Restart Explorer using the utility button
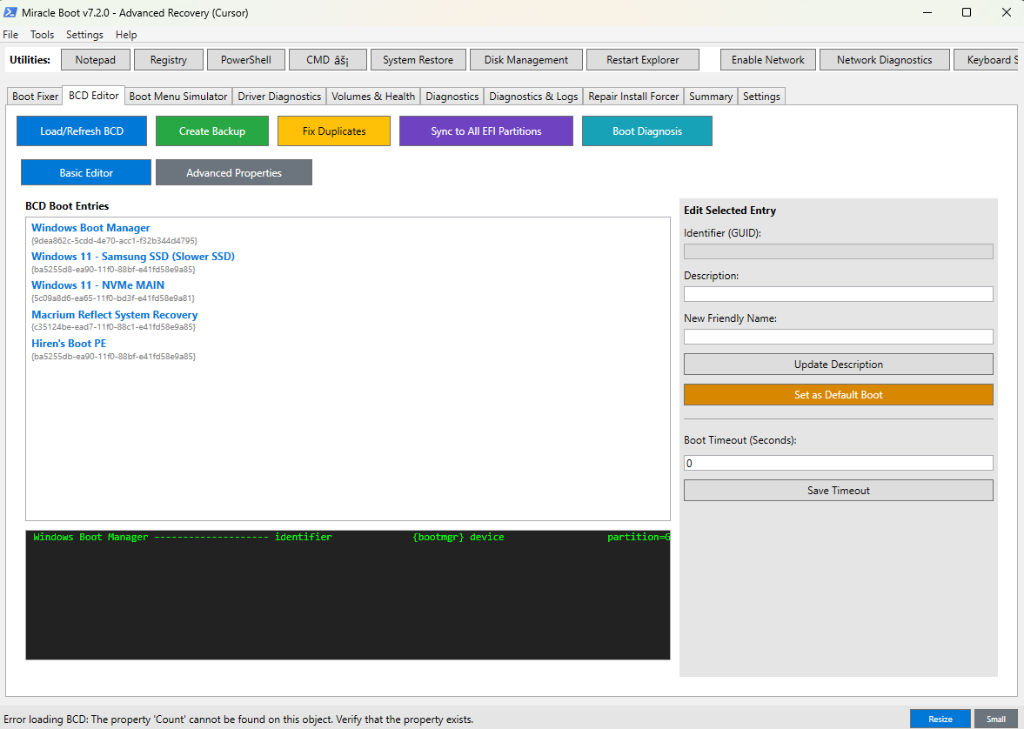1024x729 pixels. tap(642, 59)
